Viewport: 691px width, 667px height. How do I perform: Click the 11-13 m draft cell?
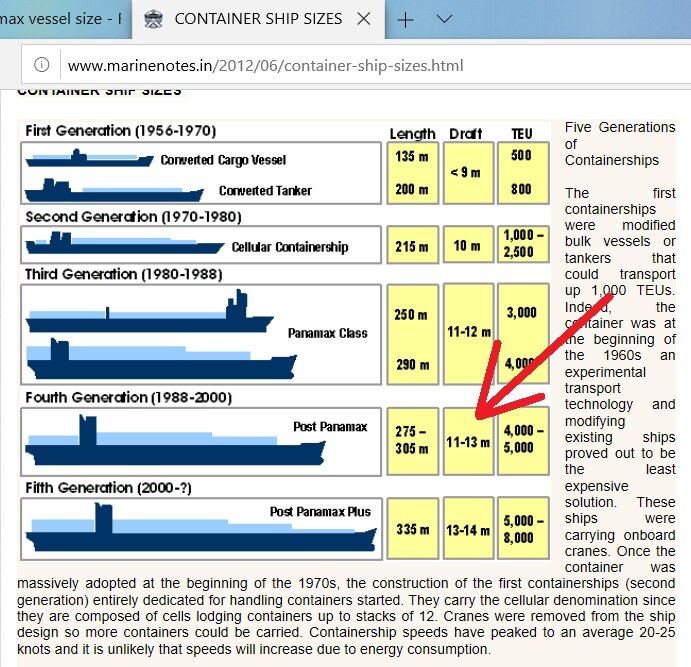pos(467,440)
